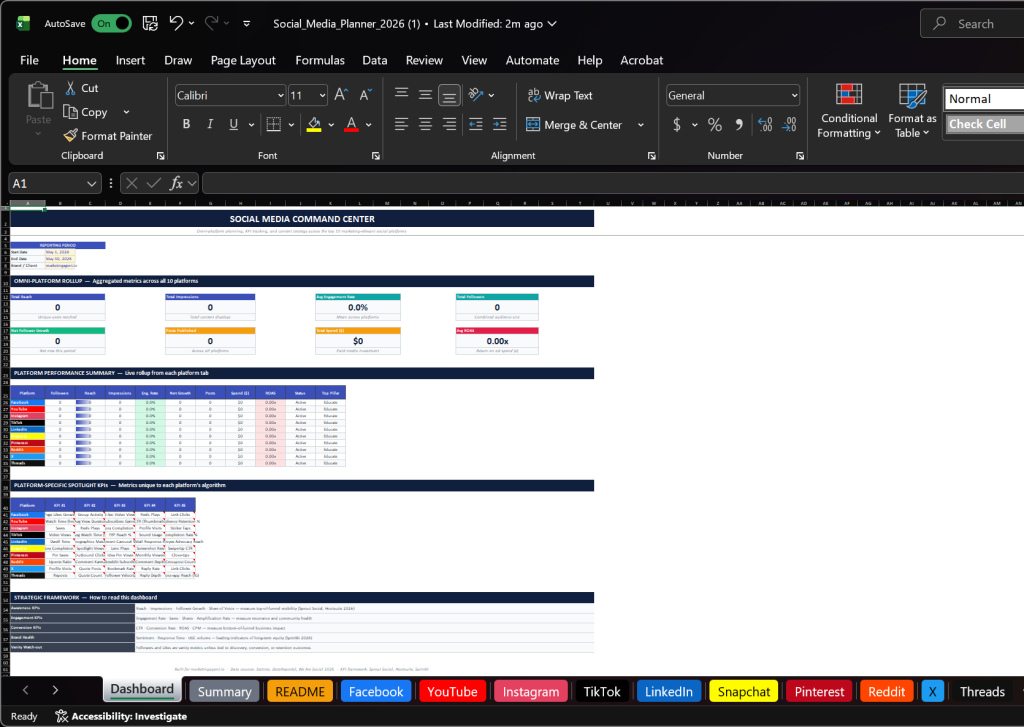This screenshot has height=727, width=1024.
Task: Expand the General number format dropdown
Action: pos(794,96)
